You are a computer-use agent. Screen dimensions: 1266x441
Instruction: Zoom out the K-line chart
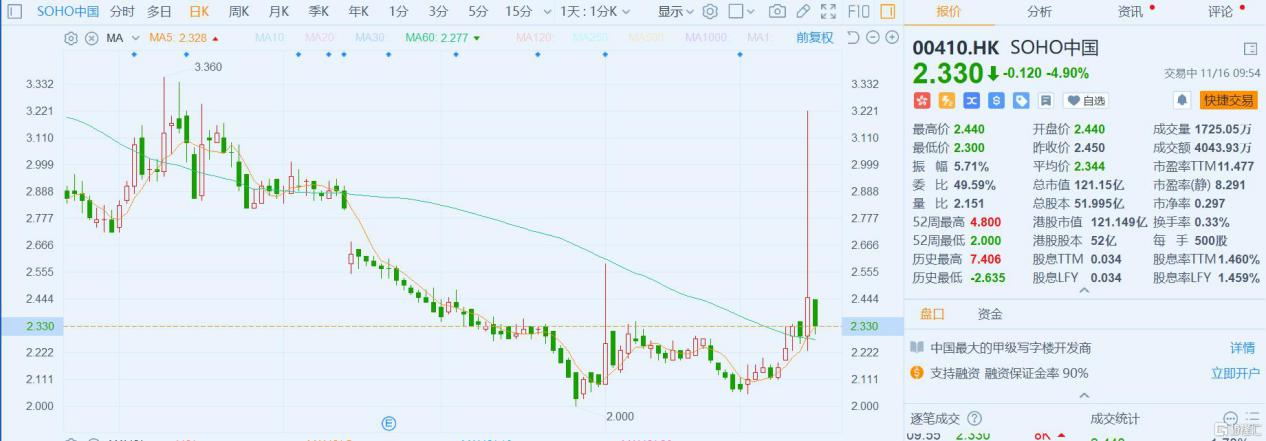click(871, 38)
